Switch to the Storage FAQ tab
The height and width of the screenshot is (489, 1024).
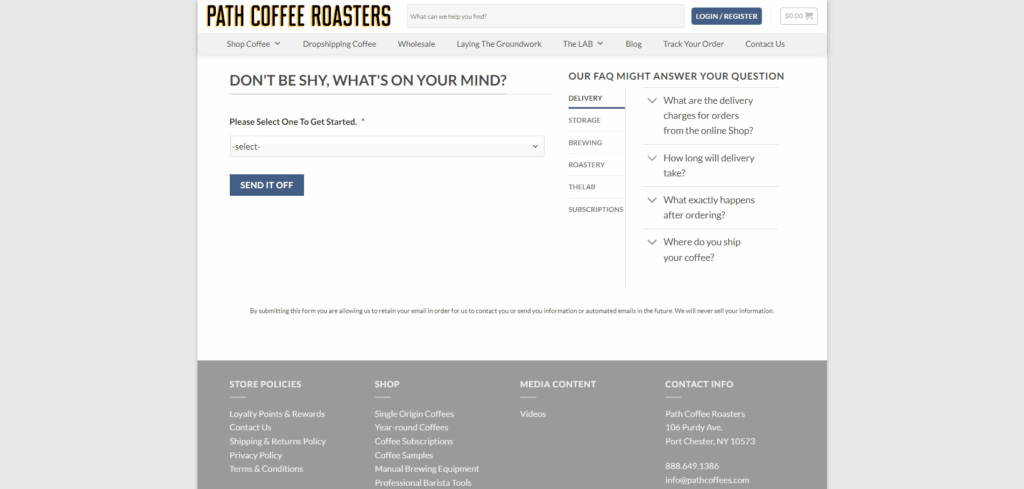pos(596,120)
